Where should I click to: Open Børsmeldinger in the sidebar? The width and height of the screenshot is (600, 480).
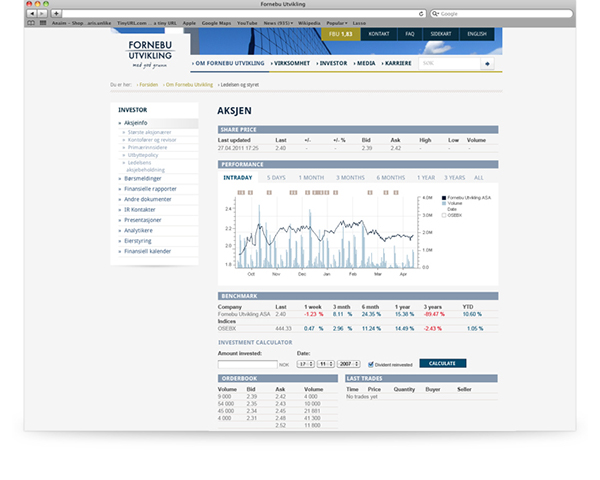(143, 178)
